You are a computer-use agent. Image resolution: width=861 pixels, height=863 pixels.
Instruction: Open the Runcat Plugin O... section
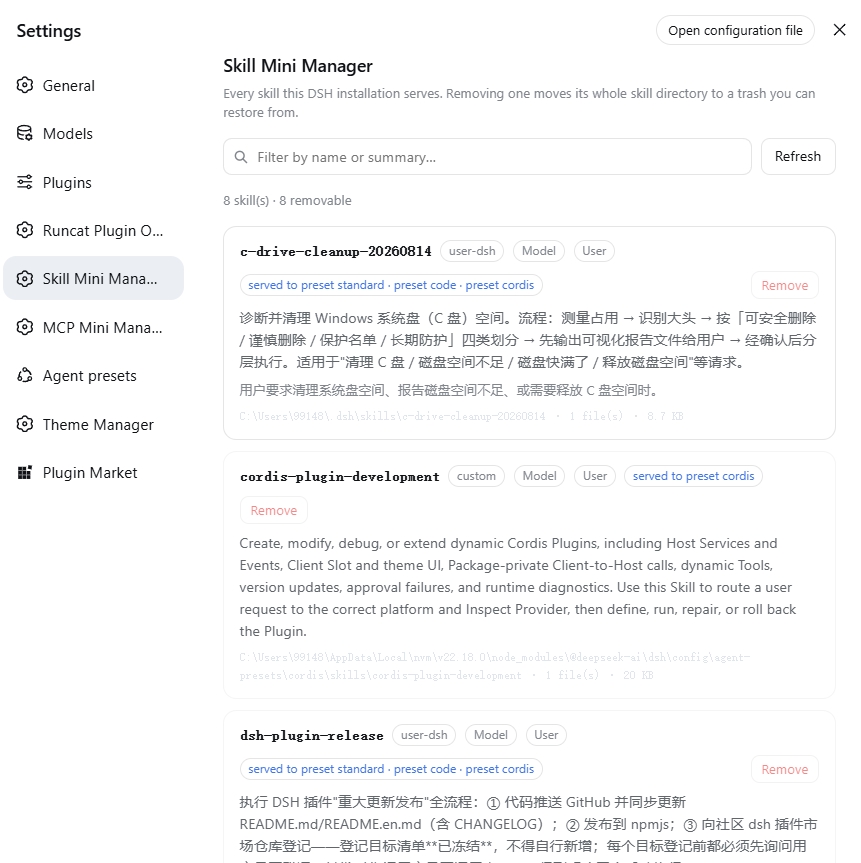(x=94, y=230)
